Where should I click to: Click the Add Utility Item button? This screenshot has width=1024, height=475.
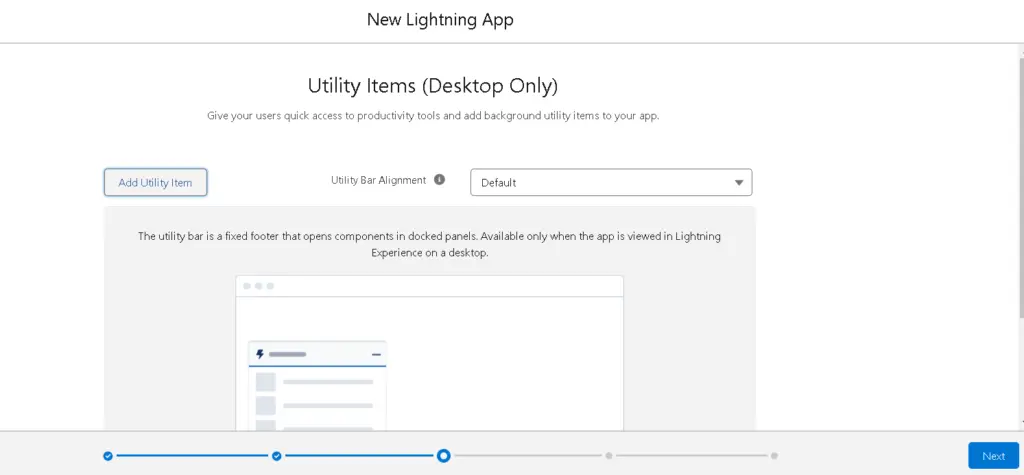click(155, 182)
